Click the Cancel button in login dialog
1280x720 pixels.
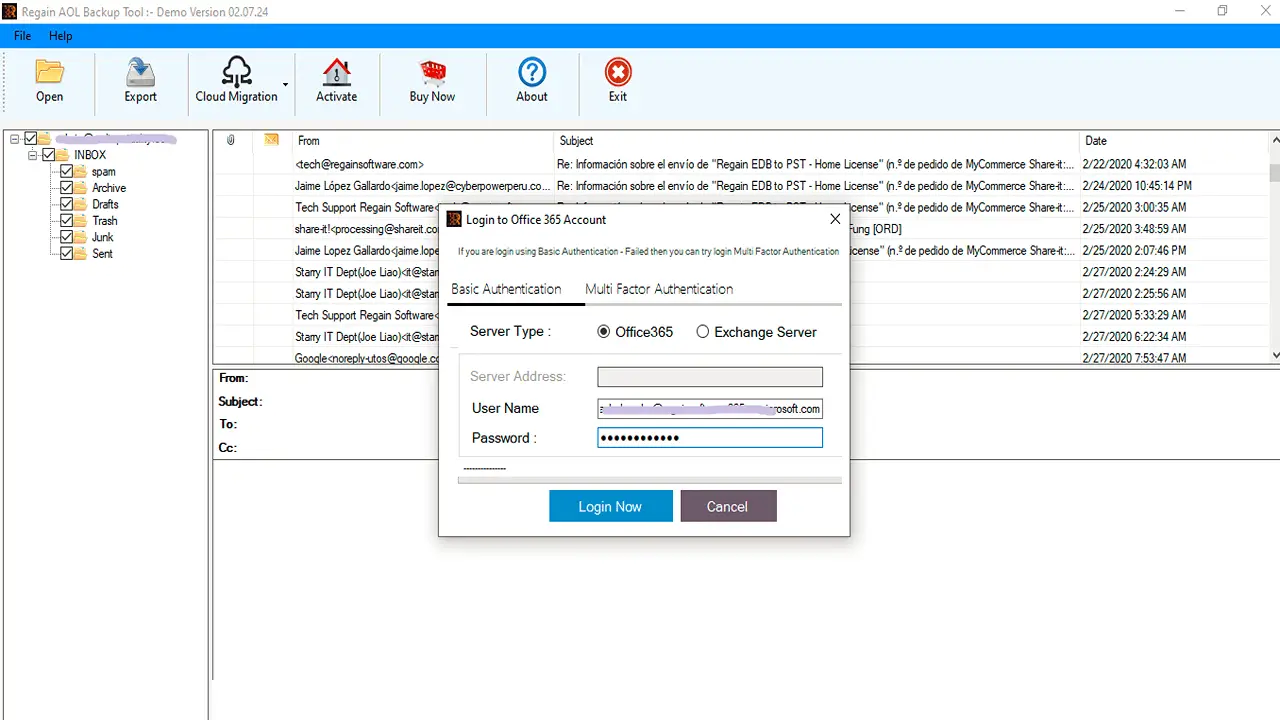[x=727, y=506]
